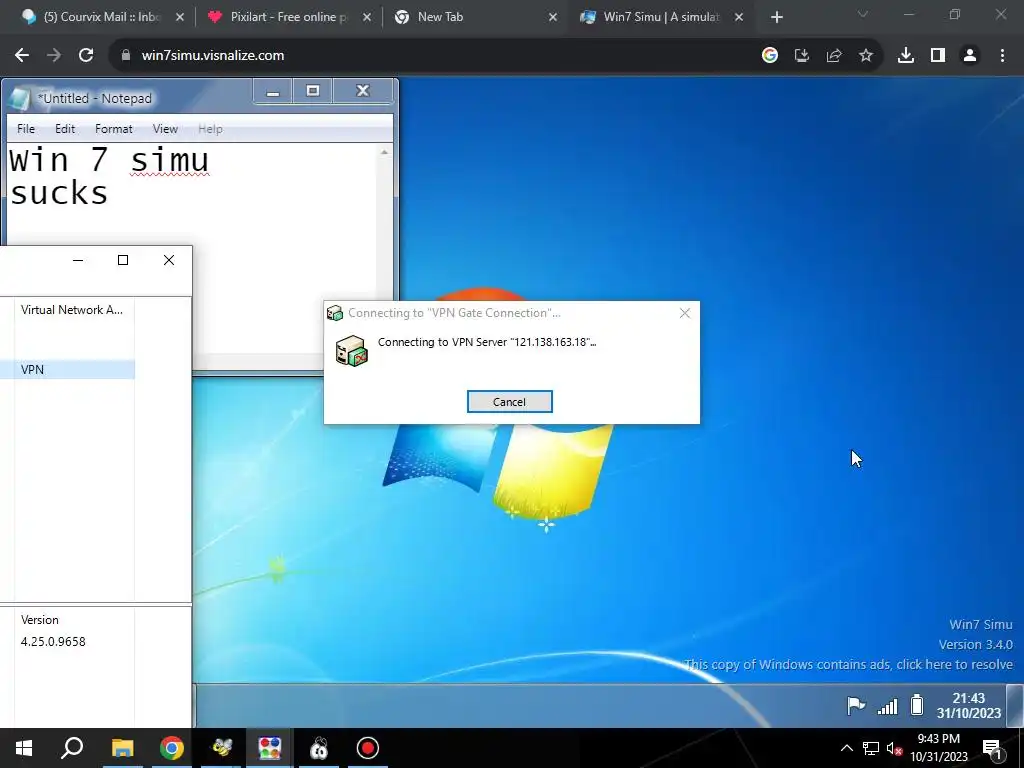This screenshot has height=768, width=1024.
Task: Click the Win7 Simu action center flag icon
Action: tap(856, 705)
